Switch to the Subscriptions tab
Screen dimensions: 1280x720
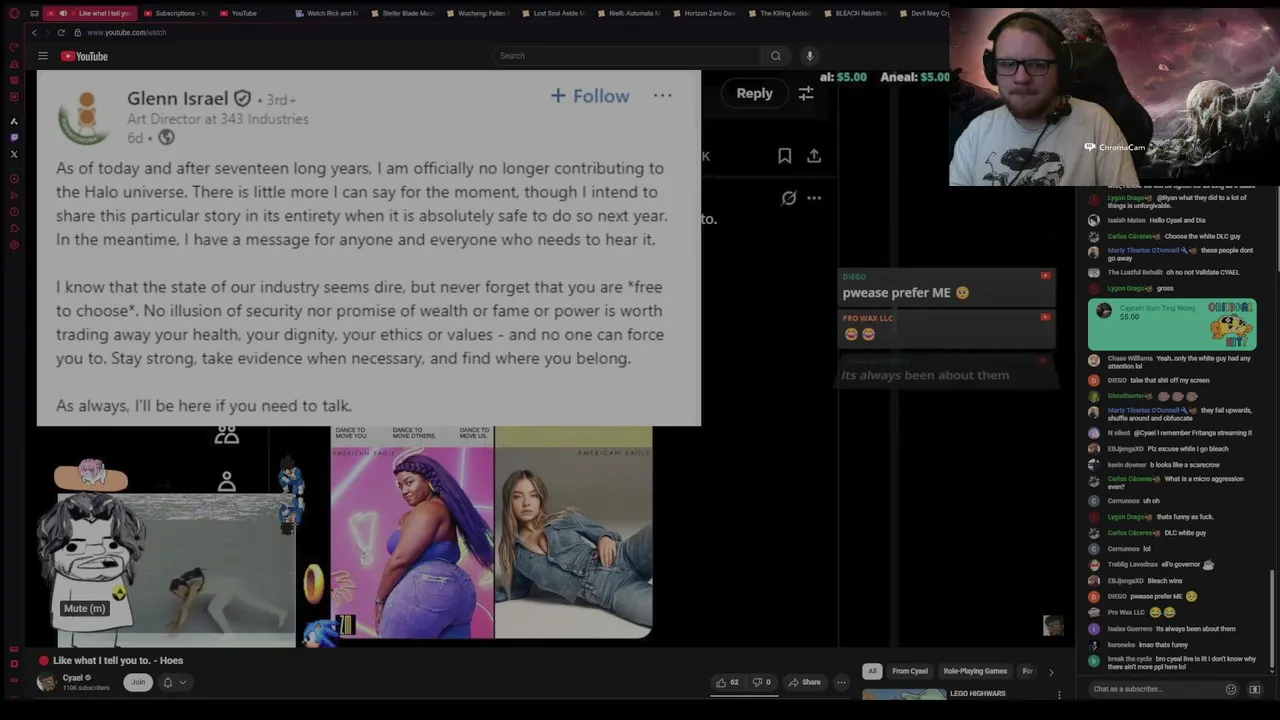coord(174,13)
